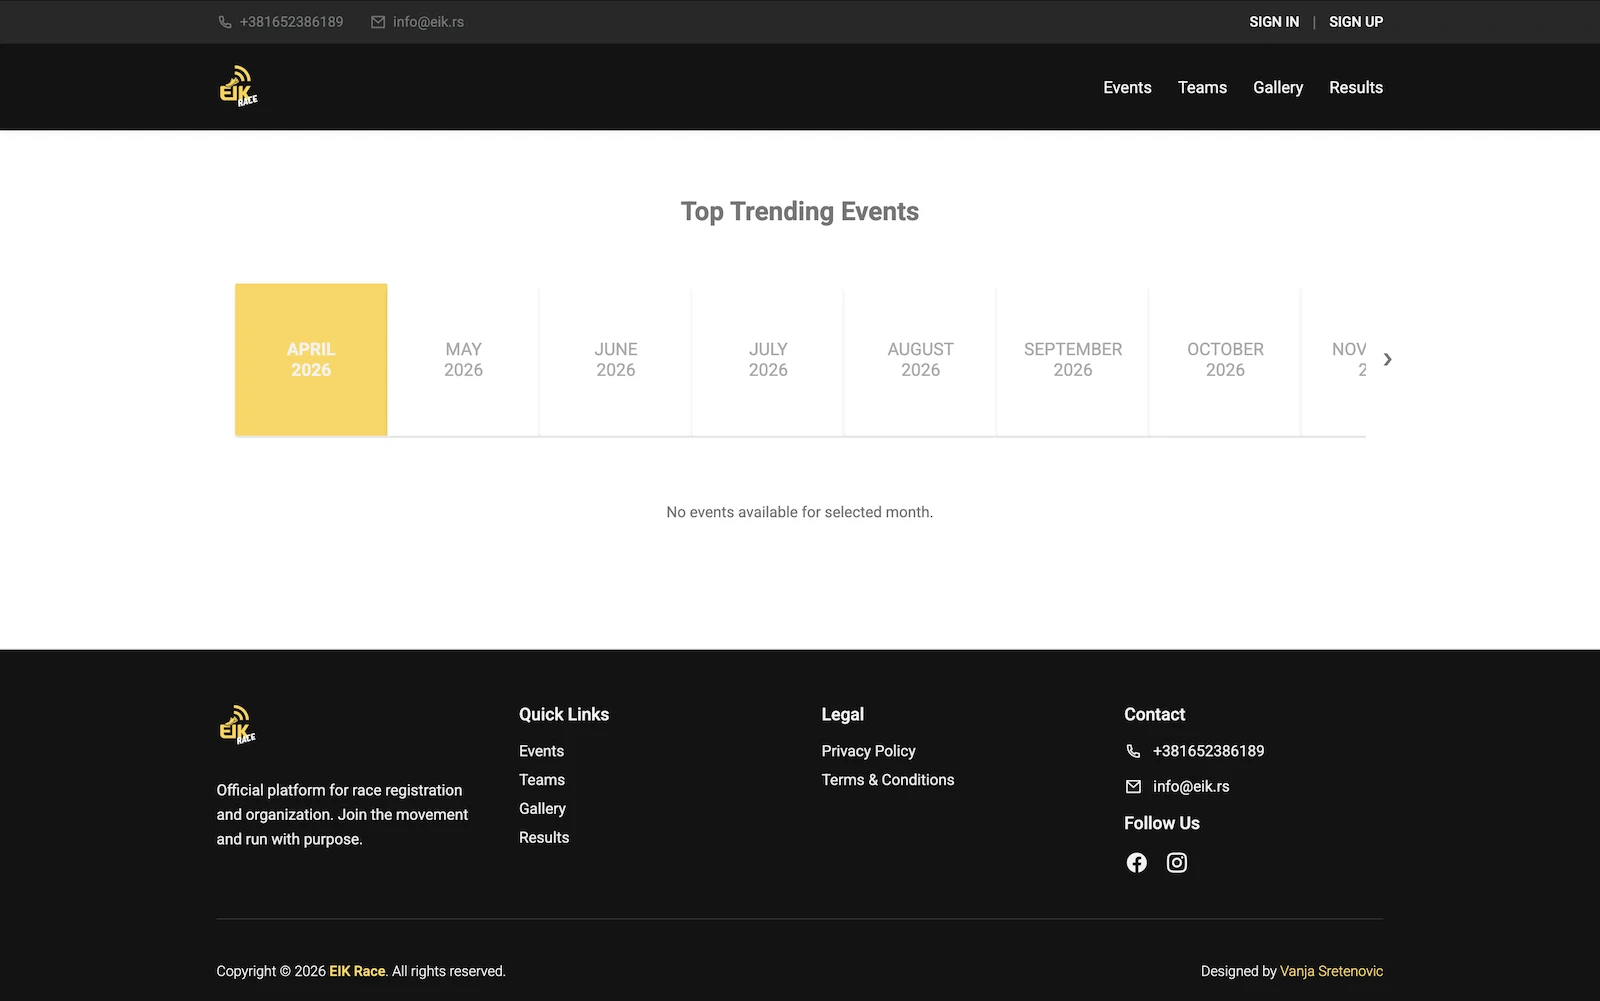This screenshot has height=1001, width=1600.
Task: Open the Events menu in navbar
Action: (x=1127, y=88)
